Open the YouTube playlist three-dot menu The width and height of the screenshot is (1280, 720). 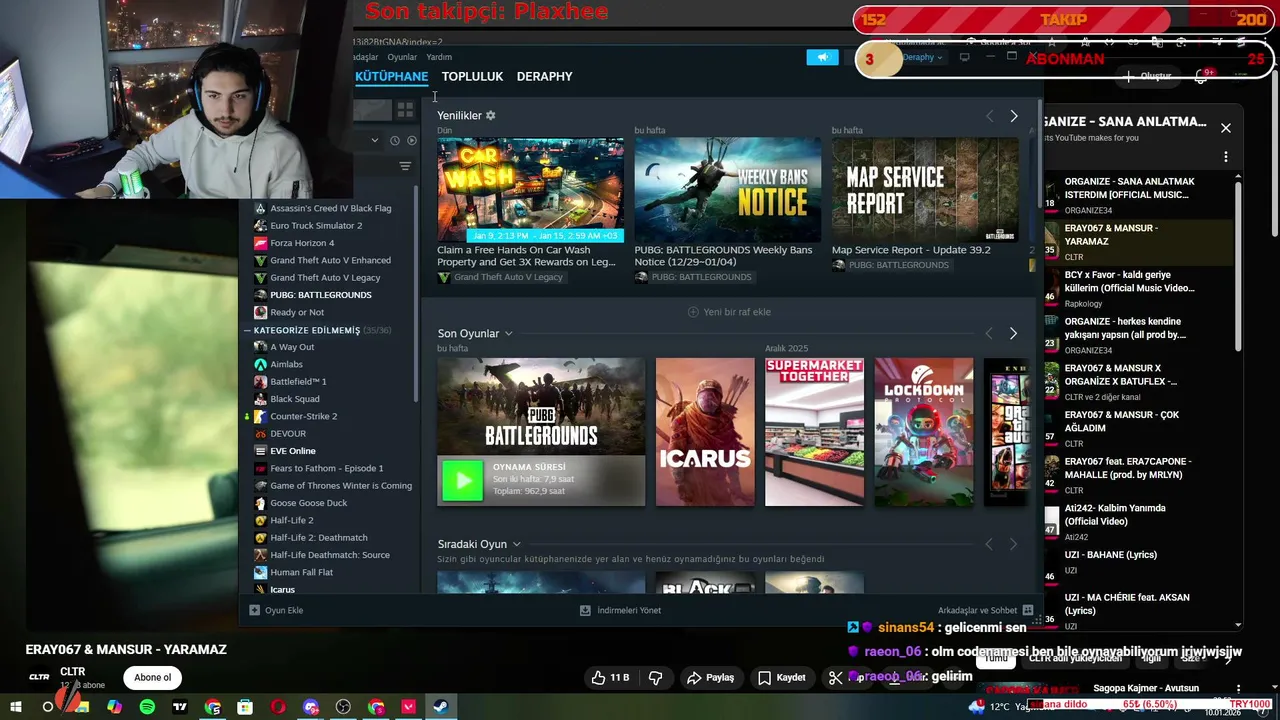pos(1225,157)
